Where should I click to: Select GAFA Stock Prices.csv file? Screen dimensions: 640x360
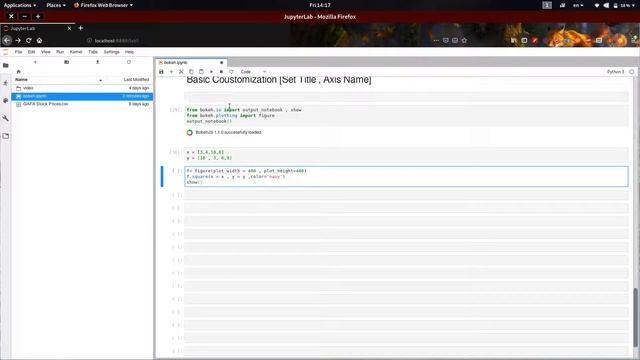pyautogui.click(x=82, y=104)
